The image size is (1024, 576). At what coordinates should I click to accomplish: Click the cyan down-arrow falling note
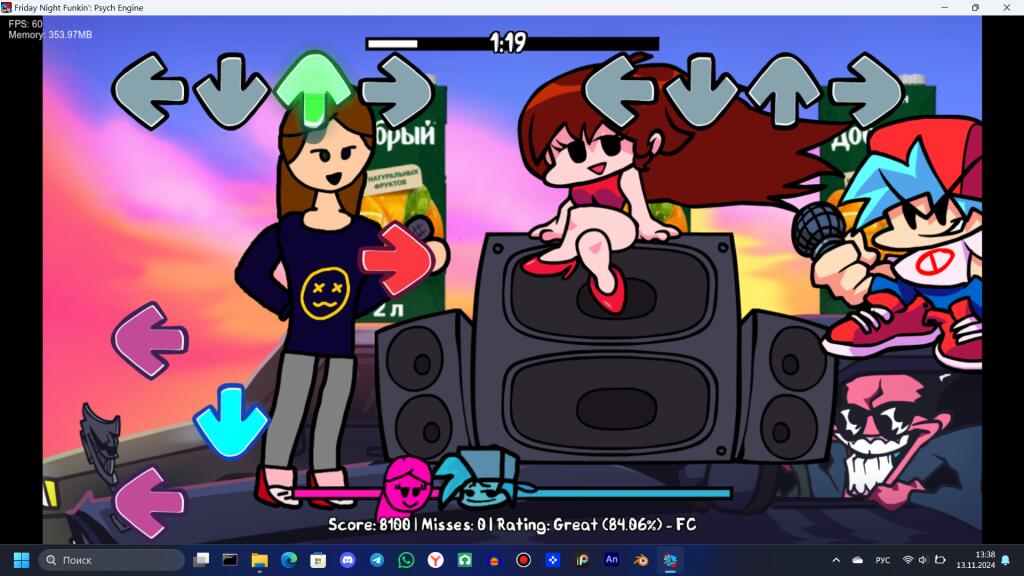tap(231, 422)
